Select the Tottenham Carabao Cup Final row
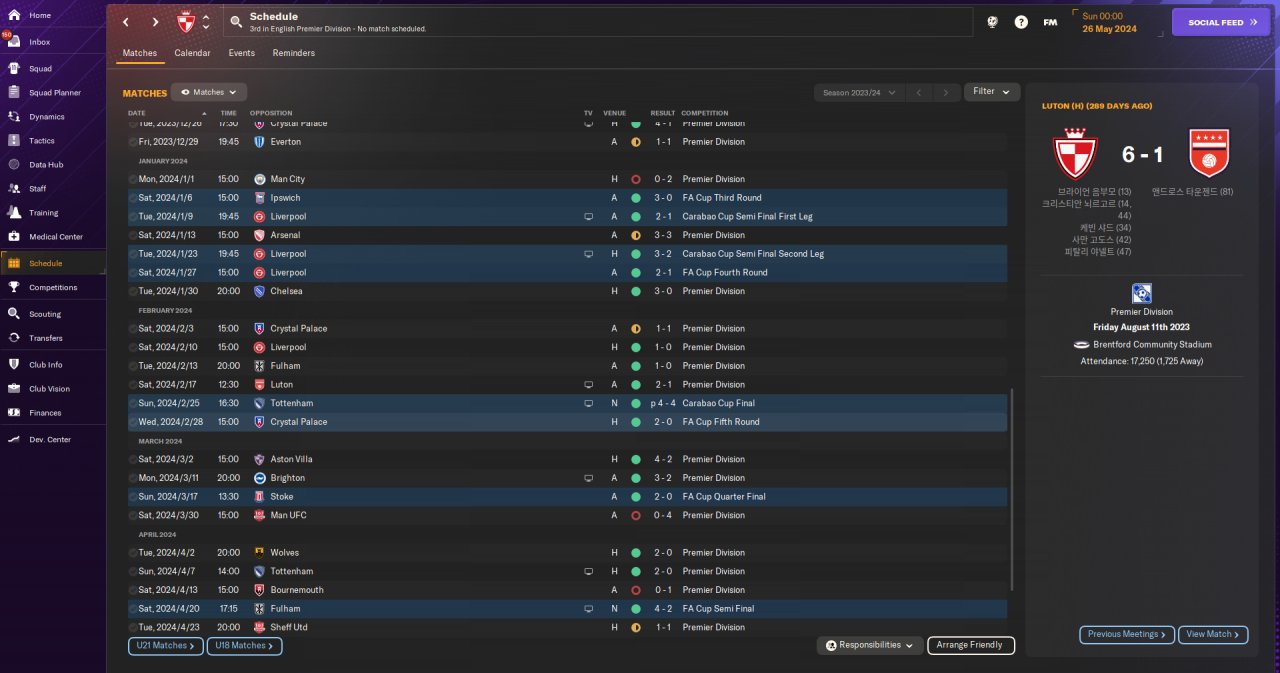This screenshot has width=1280, height=673. point(567,403)
